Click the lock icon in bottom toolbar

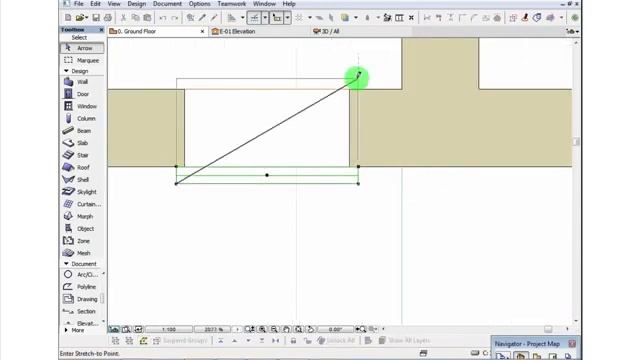293,341
